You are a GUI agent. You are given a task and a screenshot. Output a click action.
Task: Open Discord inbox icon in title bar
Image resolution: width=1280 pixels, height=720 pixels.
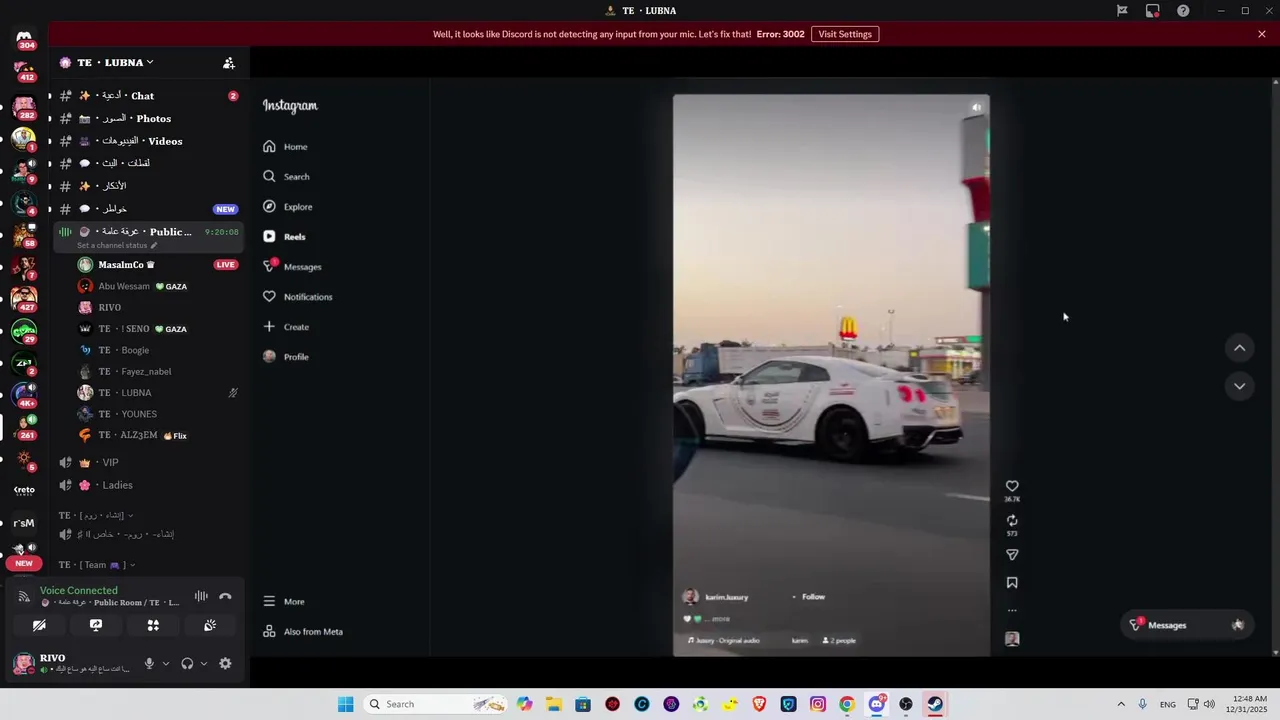pos(1153,11)
